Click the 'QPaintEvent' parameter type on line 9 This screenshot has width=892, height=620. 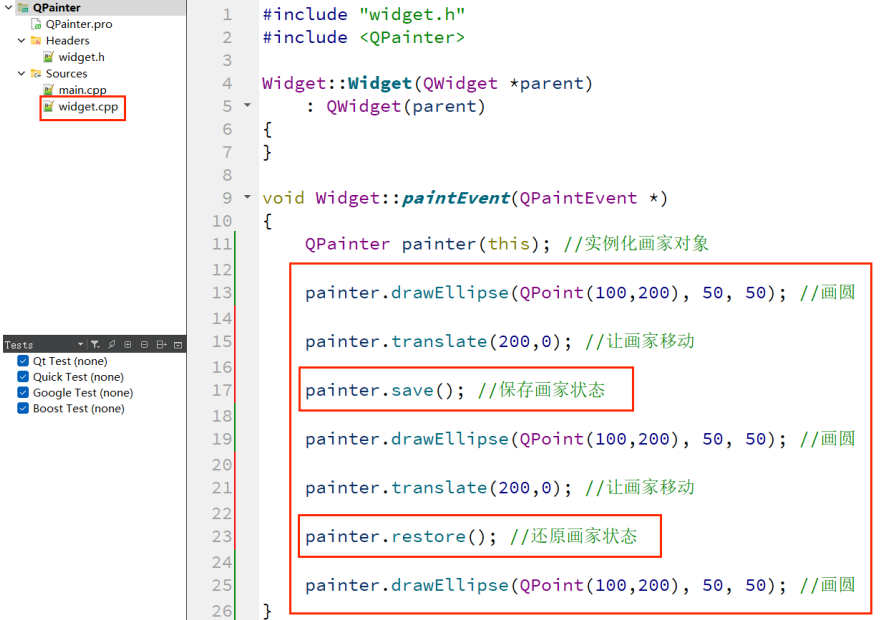(578, 198)
